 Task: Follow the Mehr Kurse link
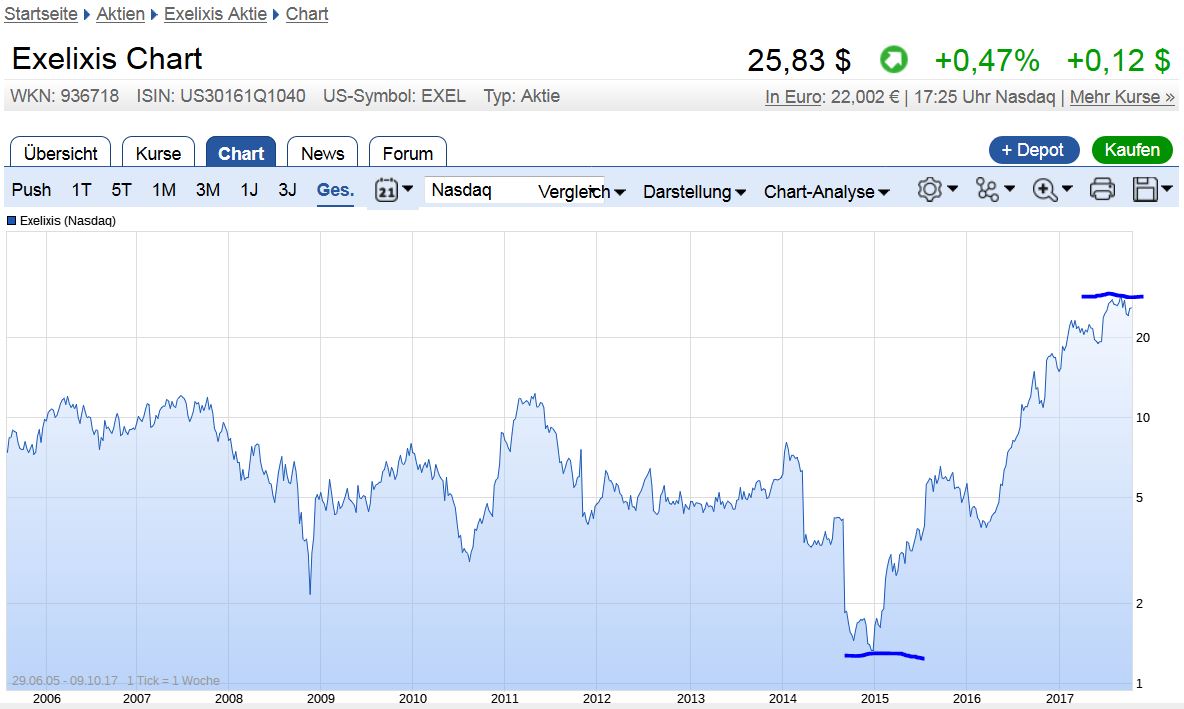coord(1122,97)
